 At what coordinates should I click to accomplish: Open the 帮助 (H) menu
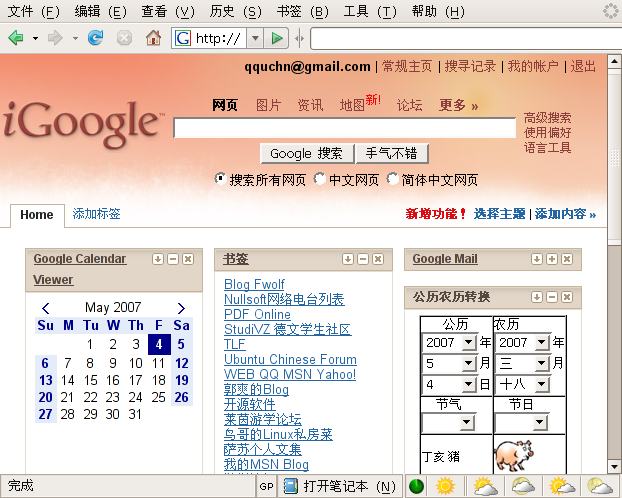(438, 11)
